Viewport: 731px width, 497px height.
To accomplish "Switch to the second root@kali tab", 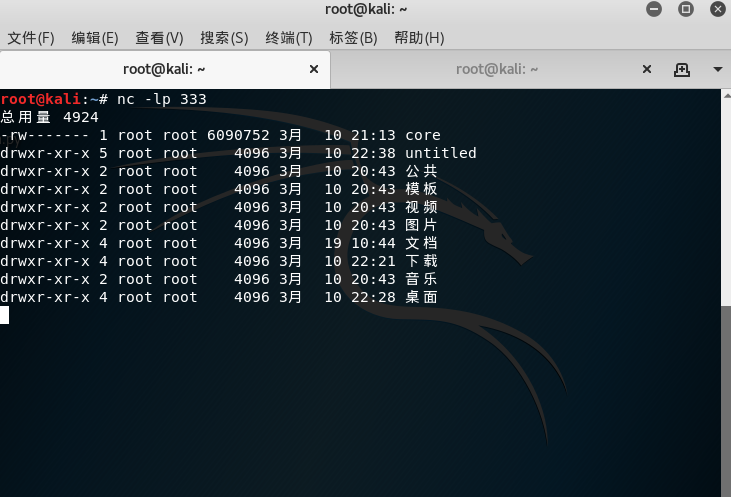I will [497, 69].
